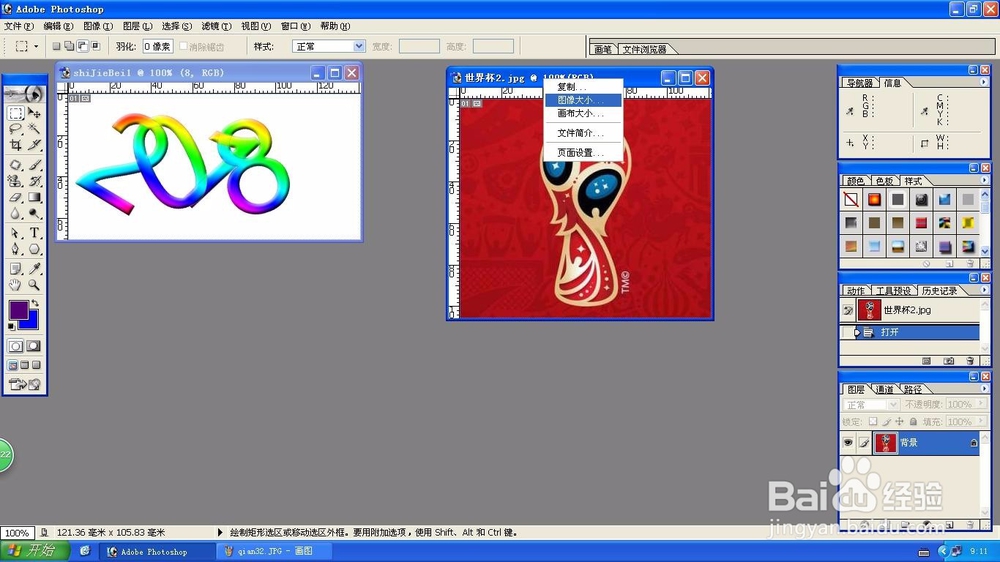The width and height of the screenshot is (1000, 562).
Task: Open the layer 不透明度 opacity arrow
Action: tap(981, 404)
